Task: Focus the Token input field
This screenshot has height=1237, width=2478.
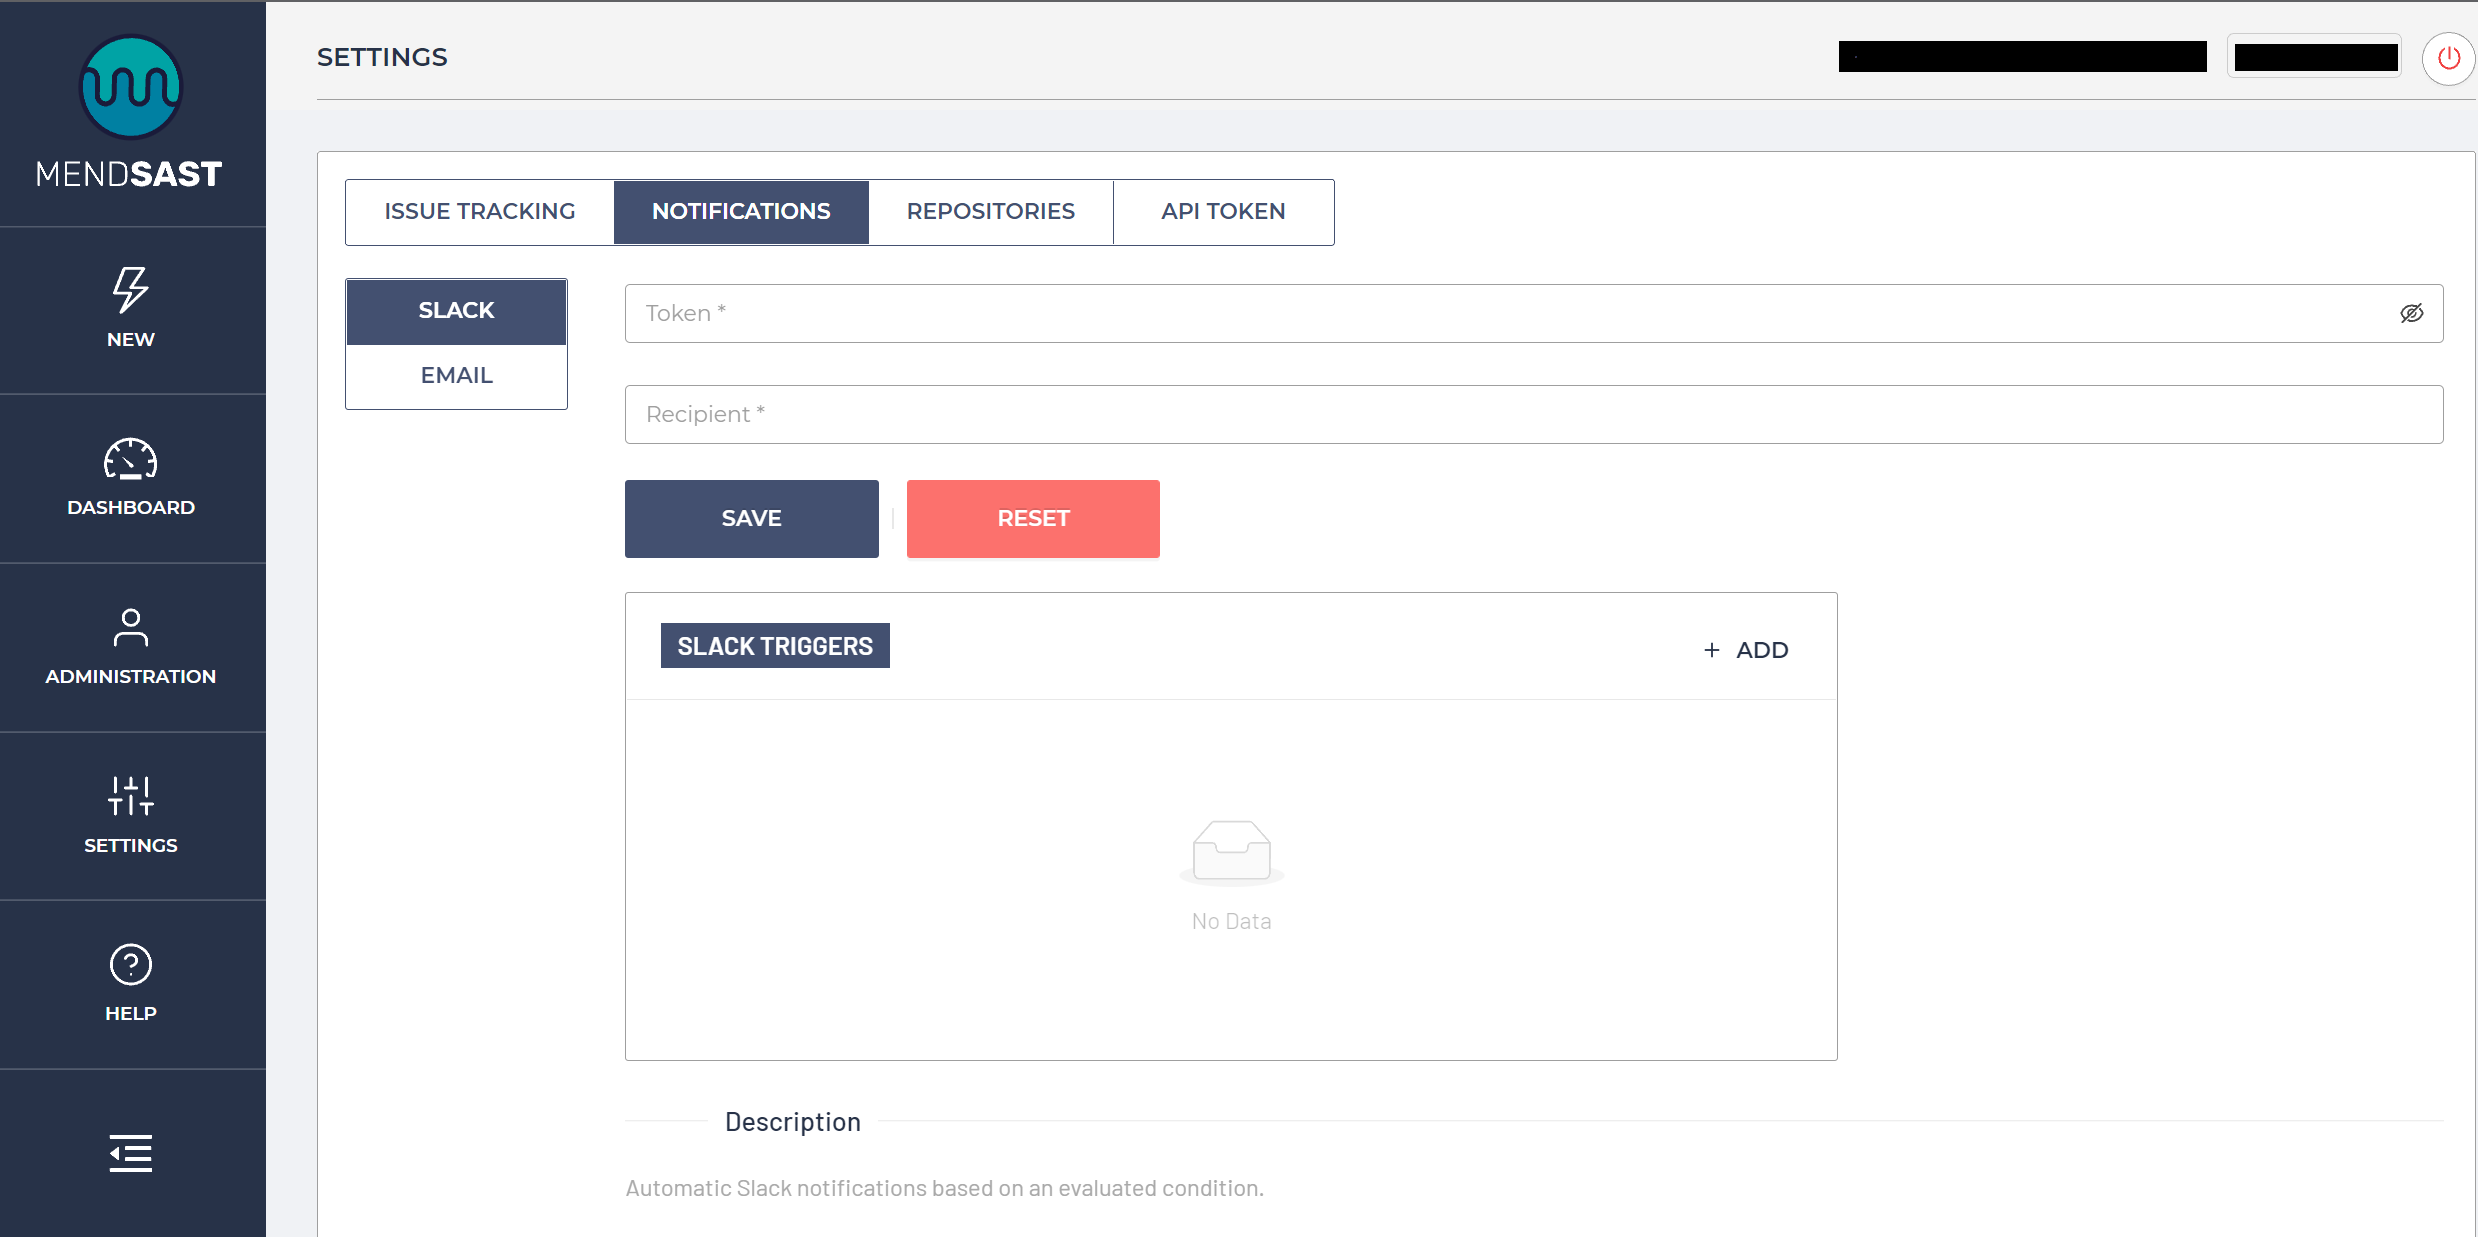Action: [x=1500, y=314]
